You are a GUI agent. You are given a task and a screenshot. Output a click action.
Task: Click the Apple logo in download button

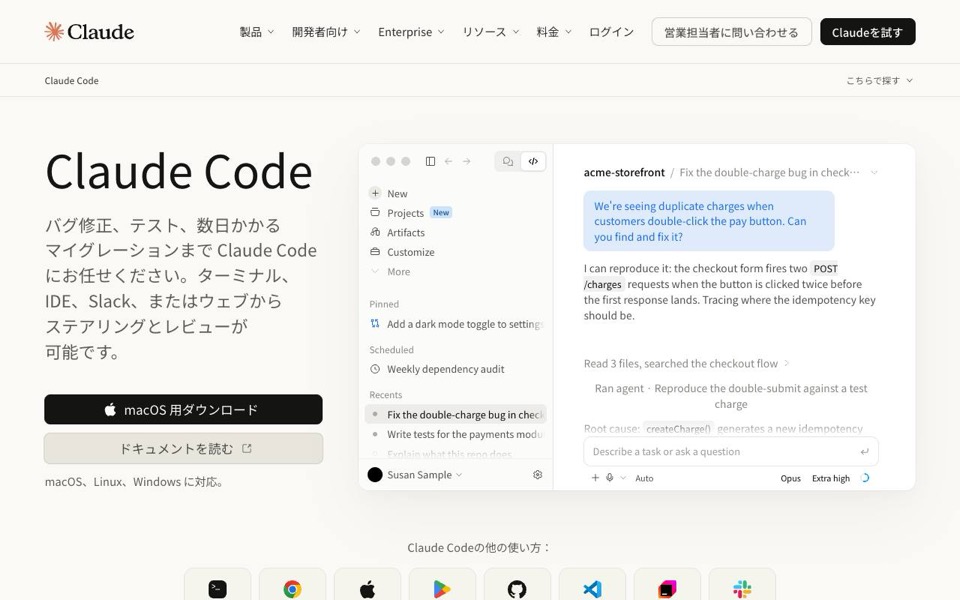[x=110, y=409]
